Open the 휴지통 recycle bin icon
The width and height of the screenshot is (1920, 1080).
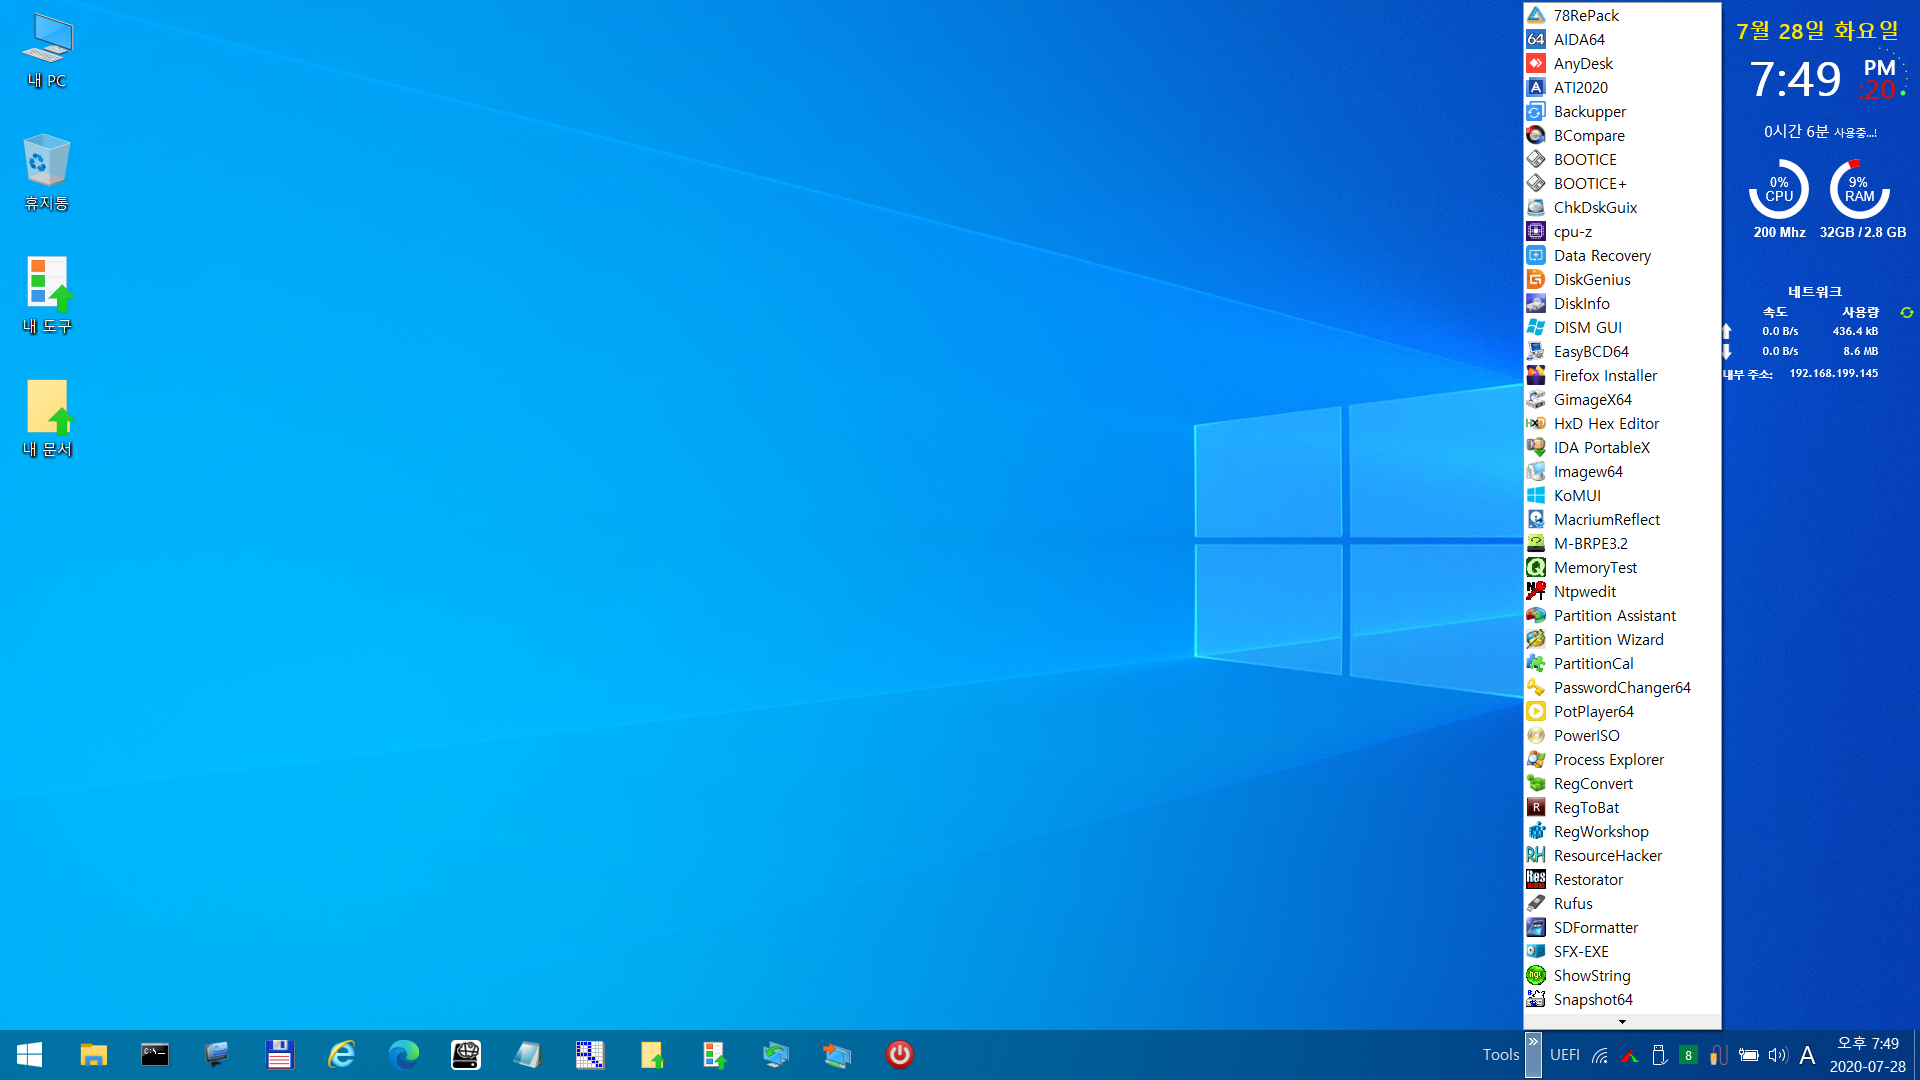click(47, 172)
